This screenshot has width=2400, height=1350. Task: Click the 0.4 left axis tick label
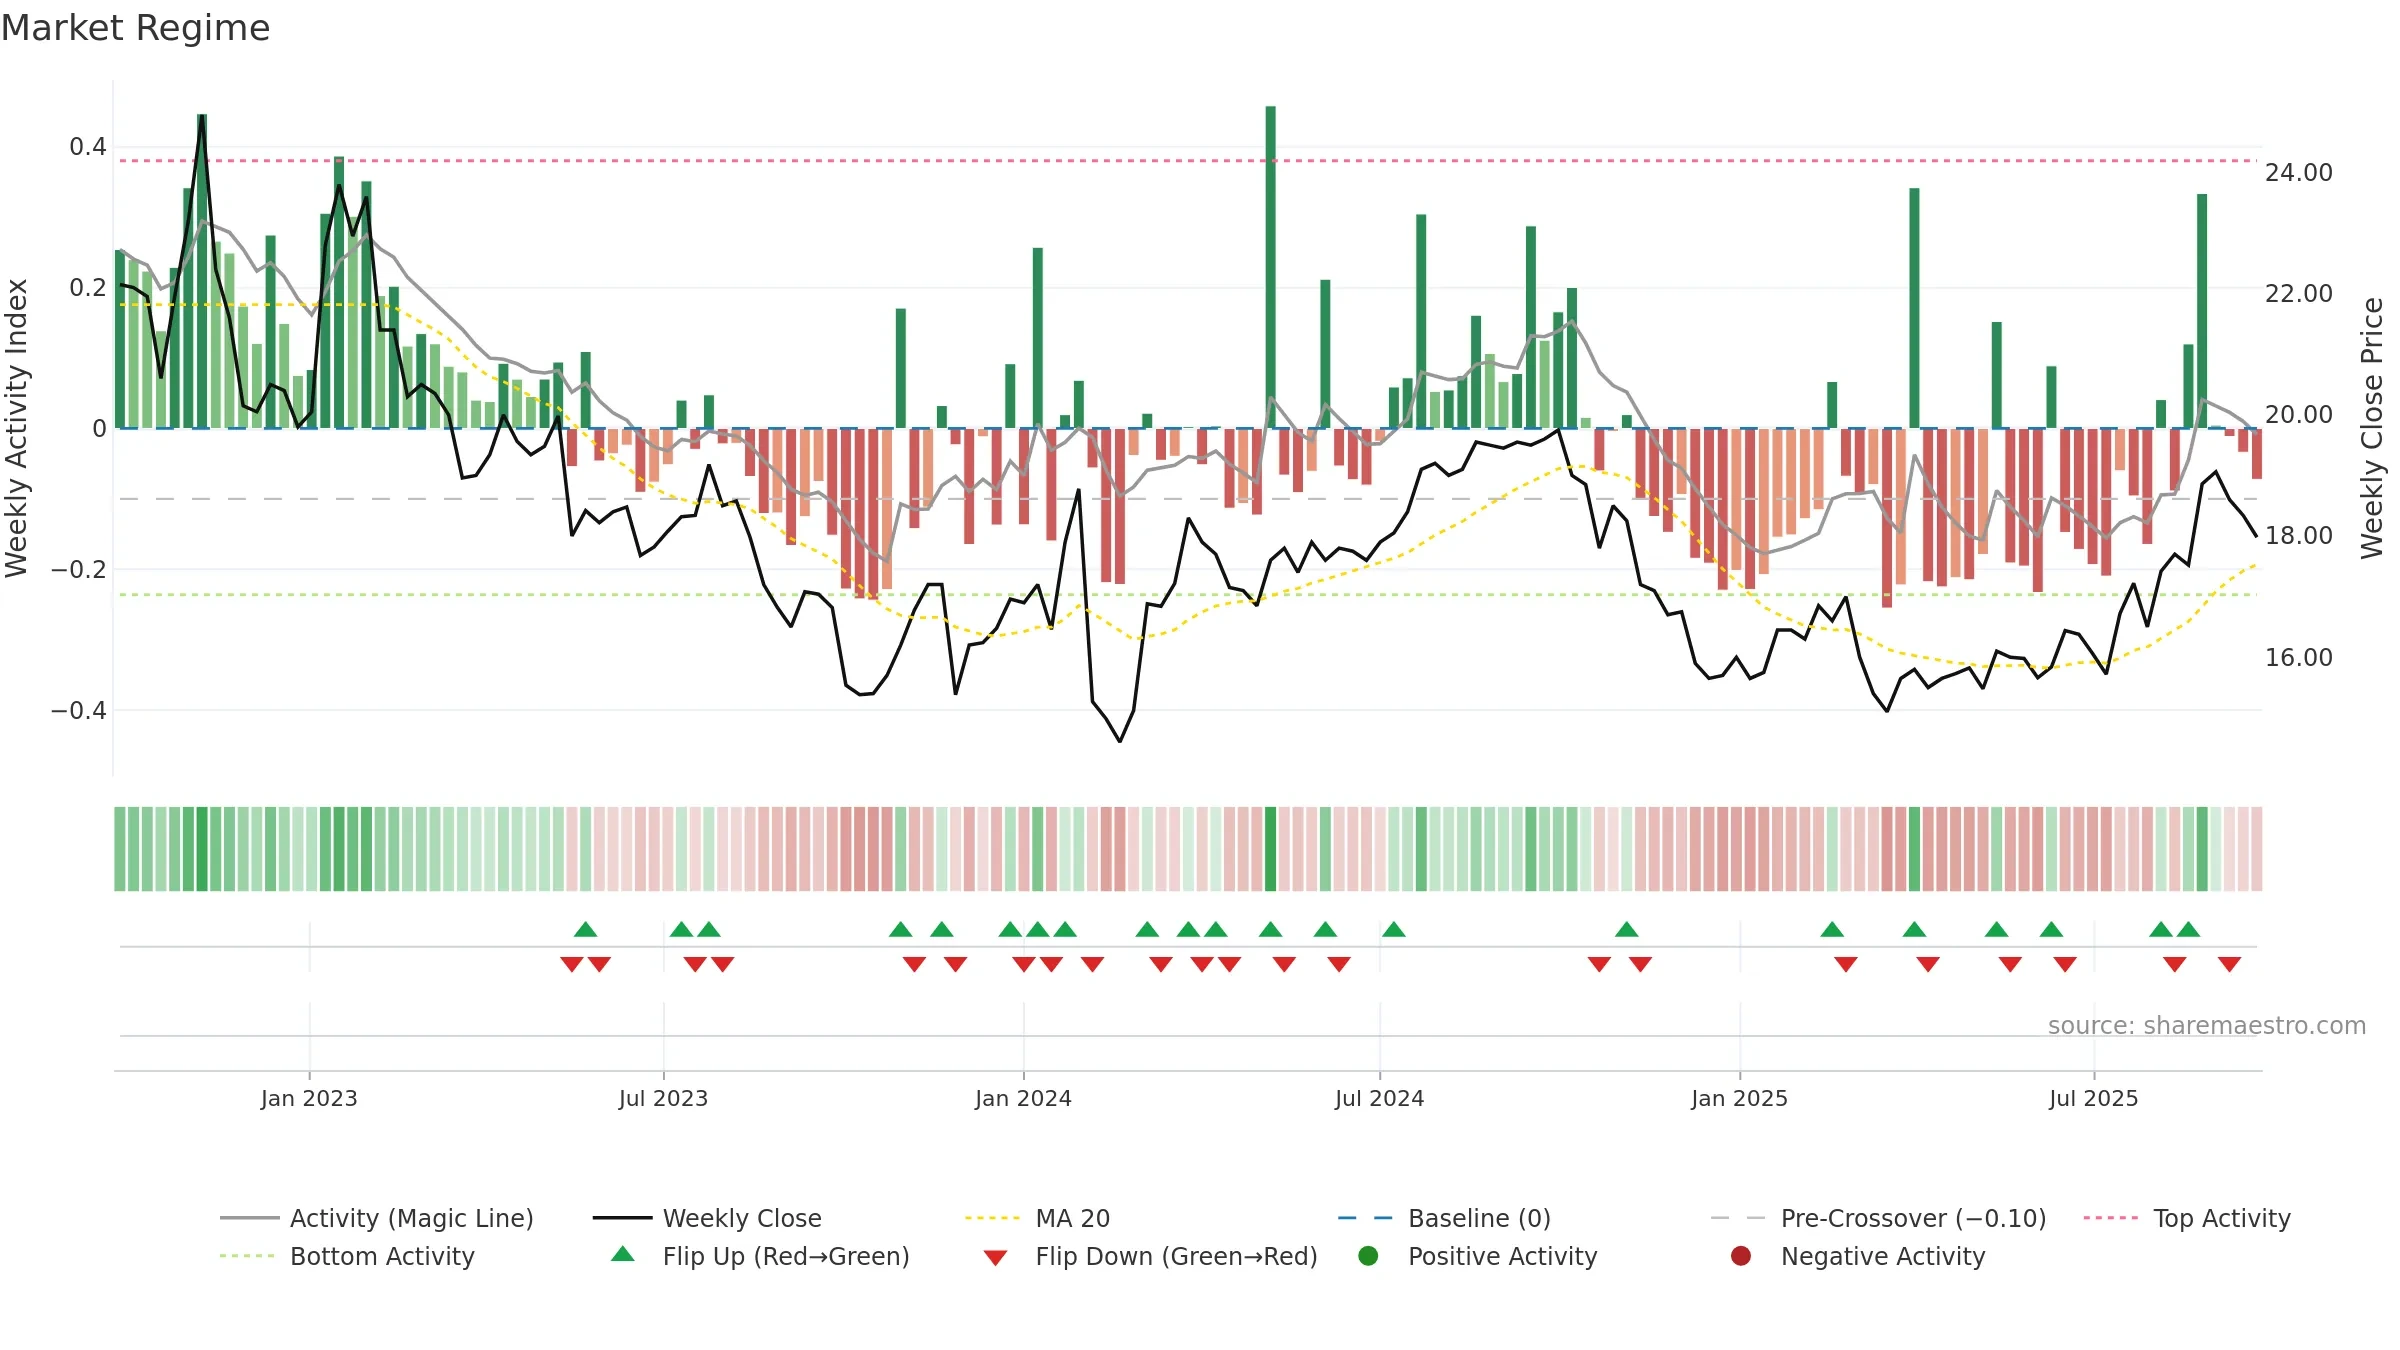88,147
